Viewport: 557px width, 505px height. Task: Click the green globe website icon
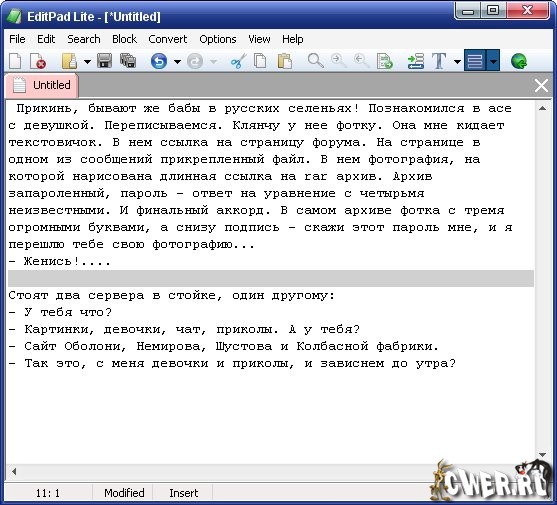pos(519,61)
